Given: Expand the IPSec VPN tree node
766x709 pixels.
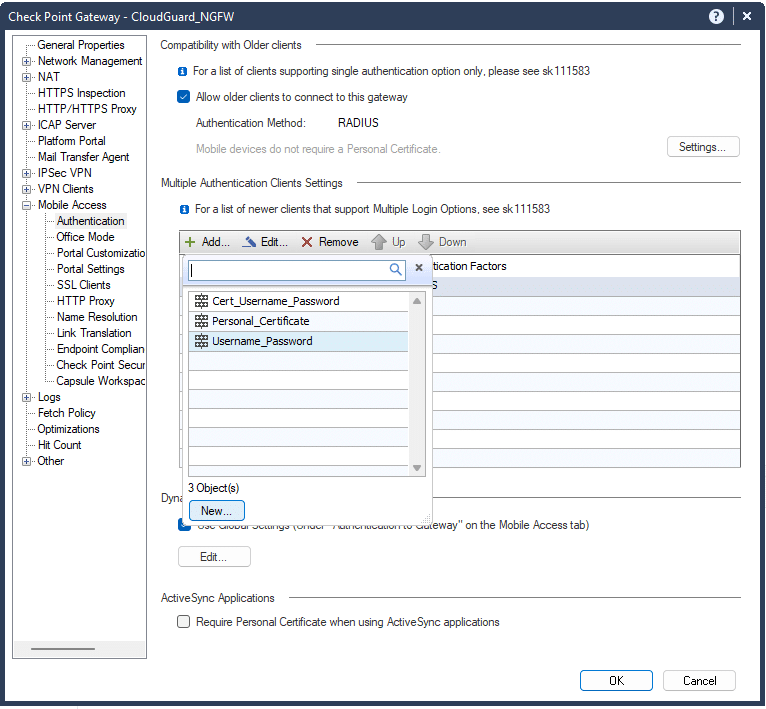Looking at the screenshot, I should [x=27, y=173].
